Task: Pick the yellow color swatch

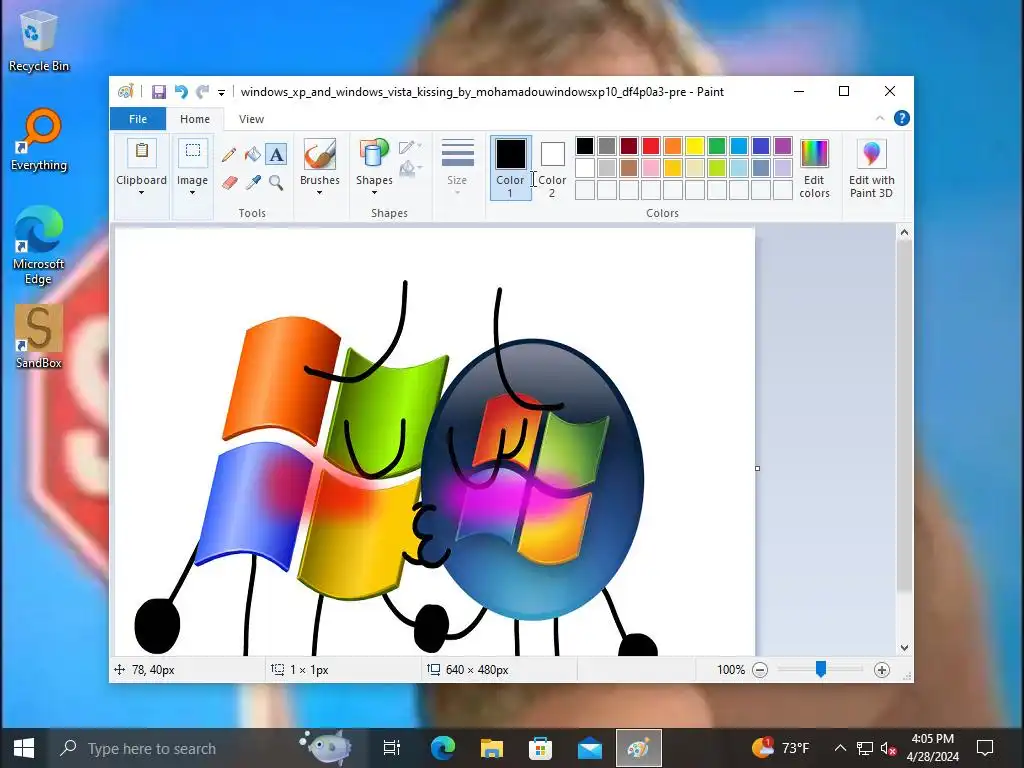Action: (694, 146)
